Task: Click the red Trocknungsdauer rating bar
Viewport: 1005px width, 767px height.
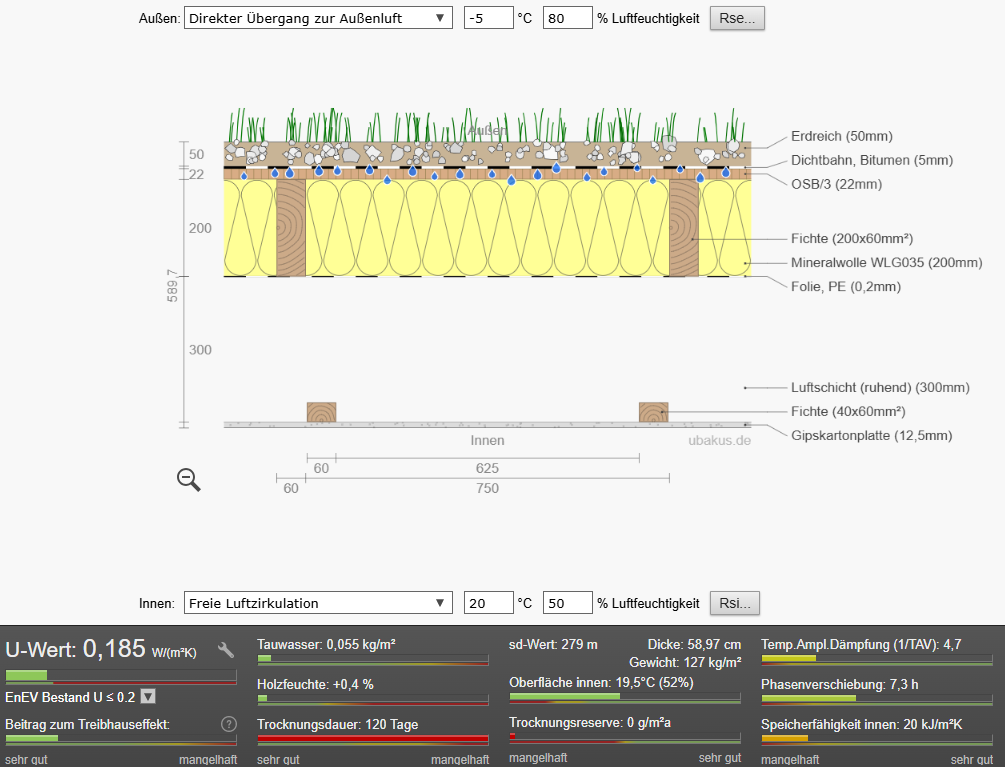Action: 372,740
